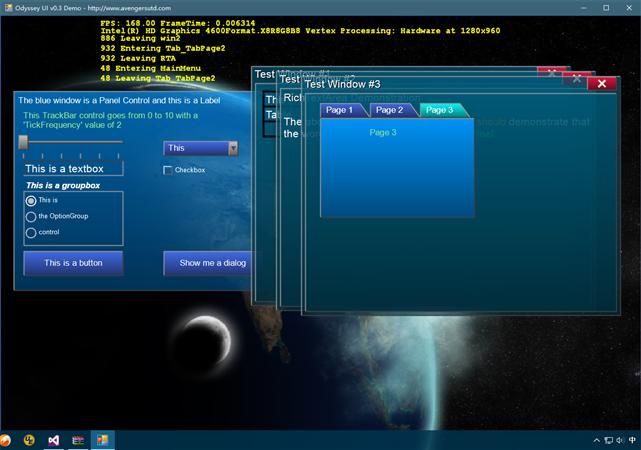Click '48 Entering MainMenu' log line

pyautogui.click(x=150, y=68)
